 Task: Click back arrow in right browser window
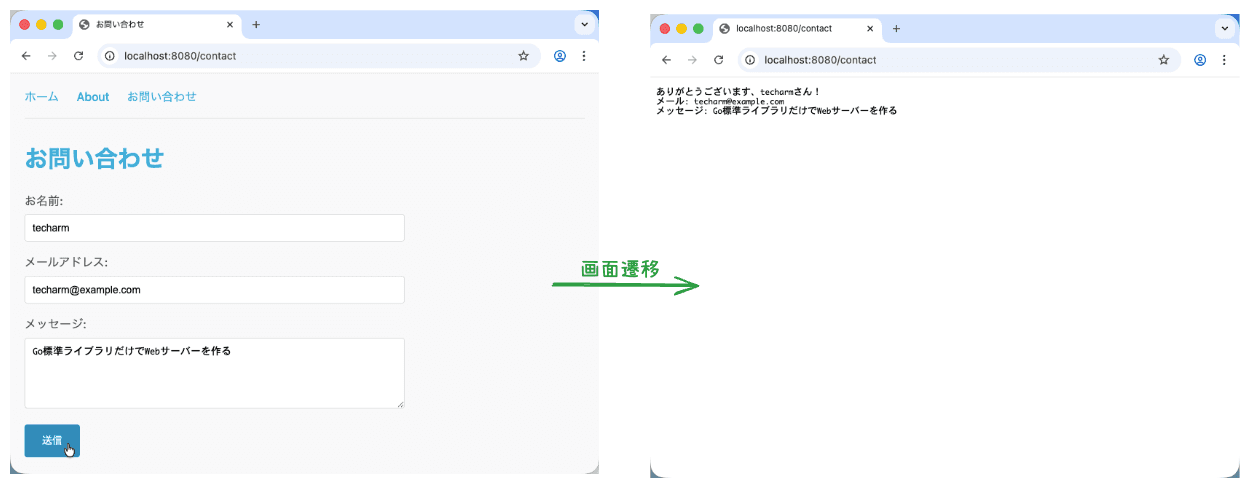pos(666,60)
